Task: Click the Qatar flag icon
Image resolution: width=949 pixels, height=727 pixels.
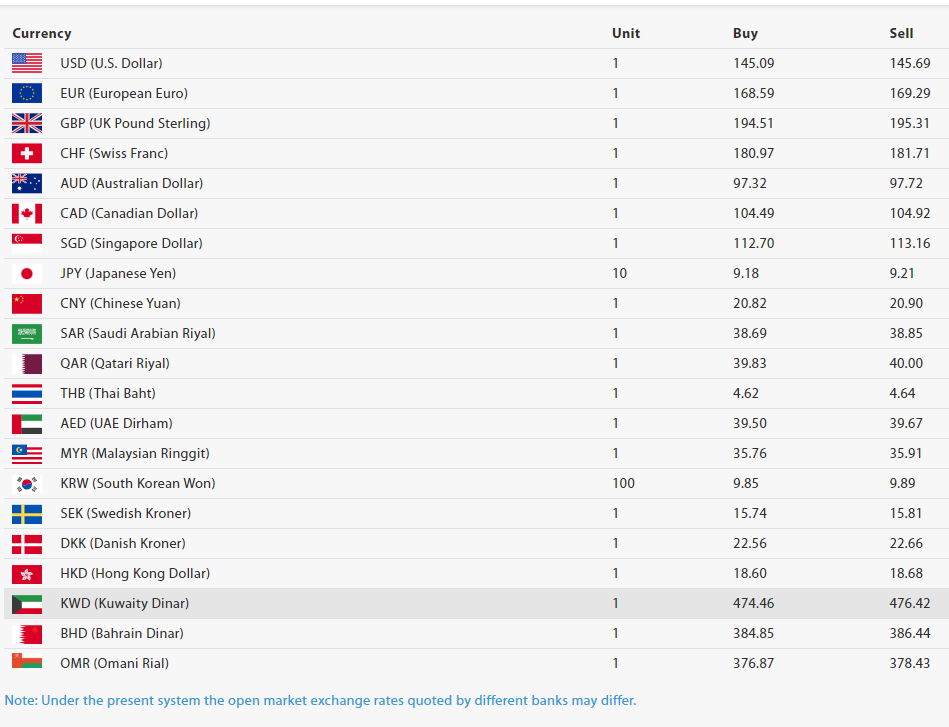Action: click(x=27, y=363)
